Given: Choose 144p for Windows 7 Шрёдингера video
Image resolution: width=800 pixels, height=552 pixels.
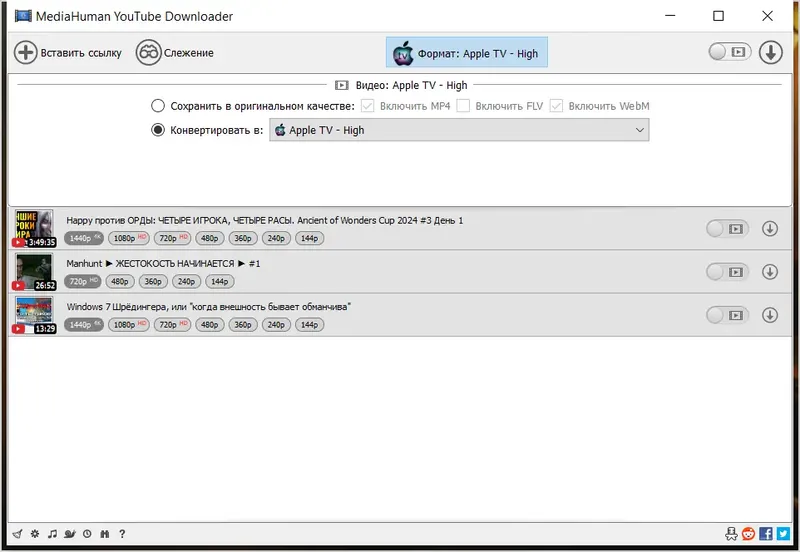Looking at the screenshot, I should tap(309, 325).
